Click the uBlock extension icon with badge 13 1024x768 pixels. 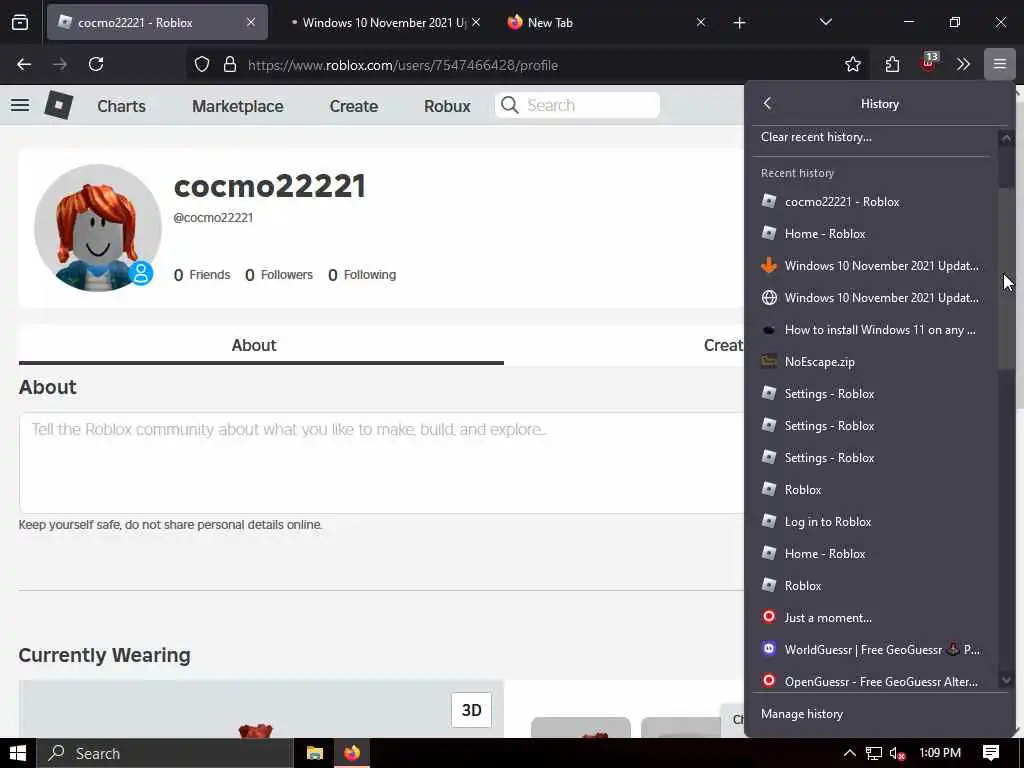[929, 63]
